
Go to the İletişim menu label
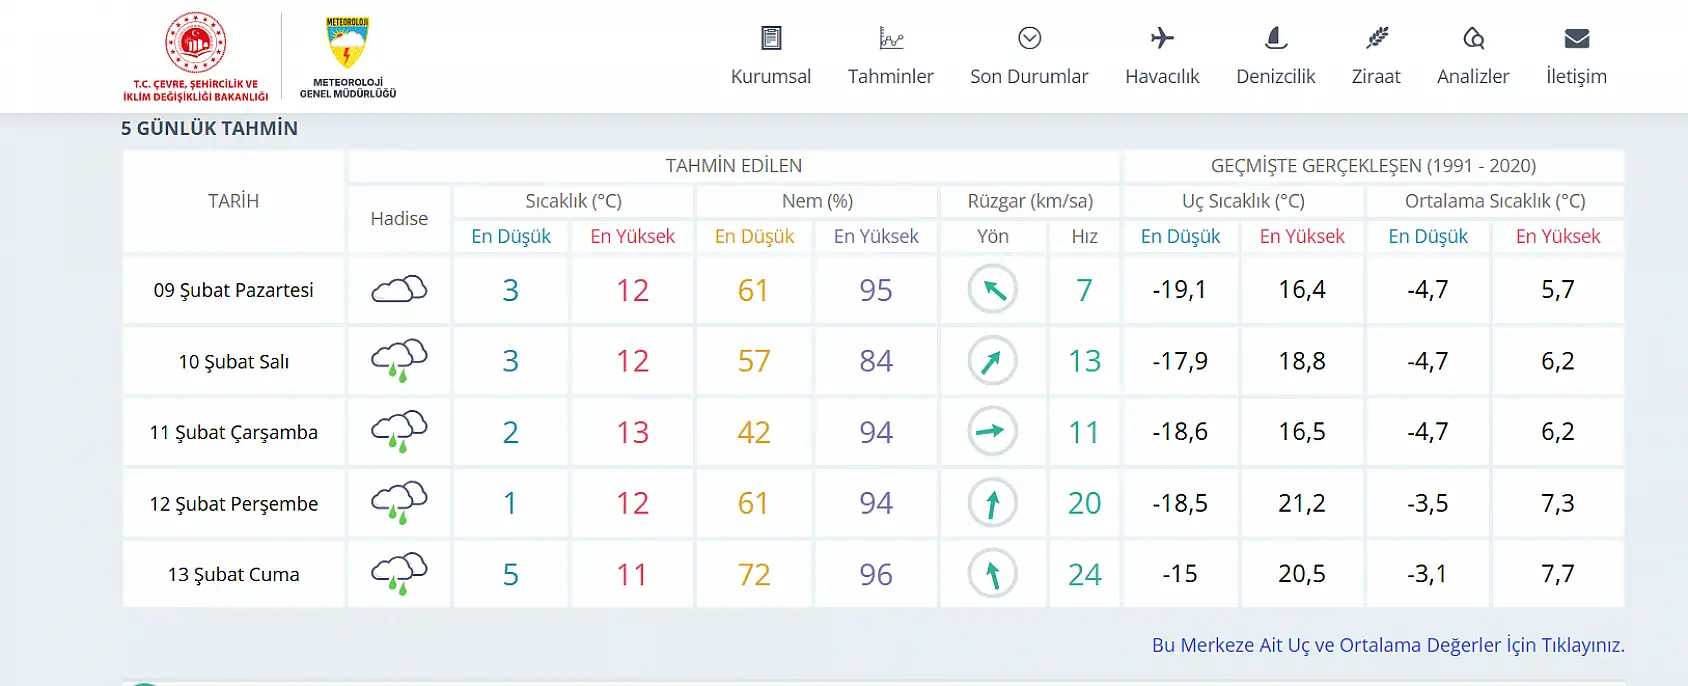click(x=1577, y=77)
